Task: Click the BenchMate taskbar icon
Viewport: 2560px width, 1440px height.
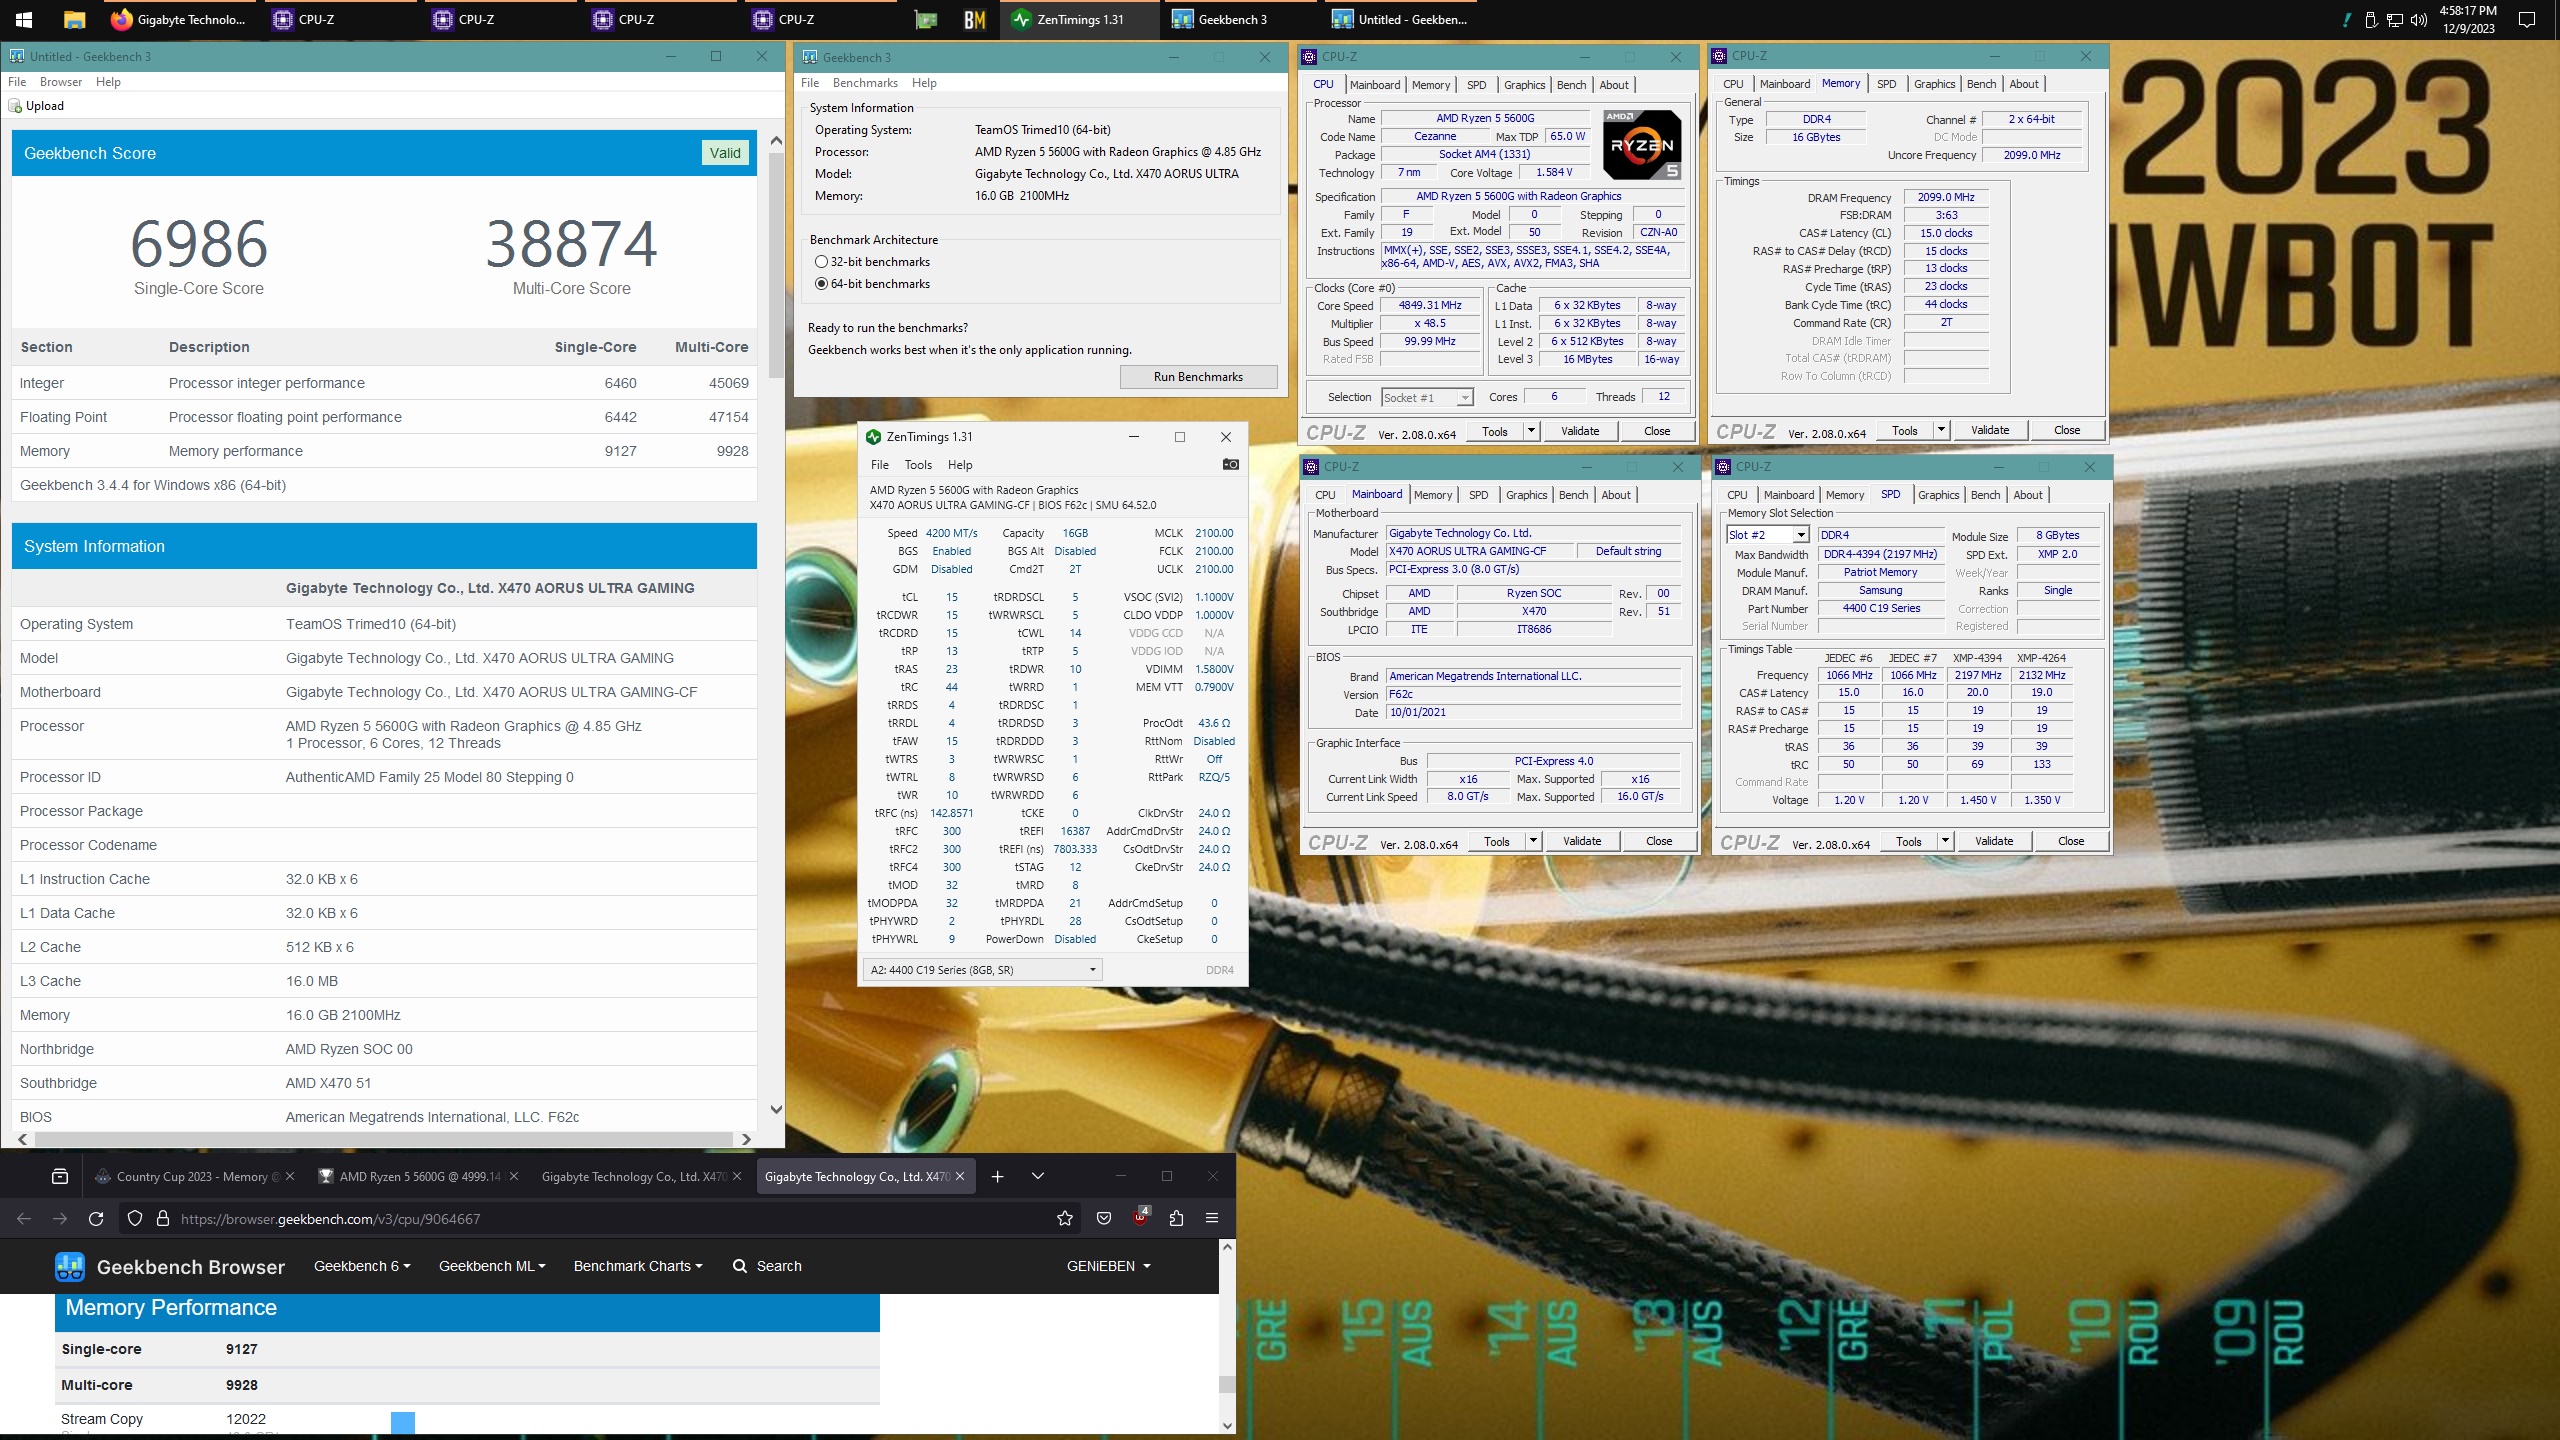Action: pos(974,19)
